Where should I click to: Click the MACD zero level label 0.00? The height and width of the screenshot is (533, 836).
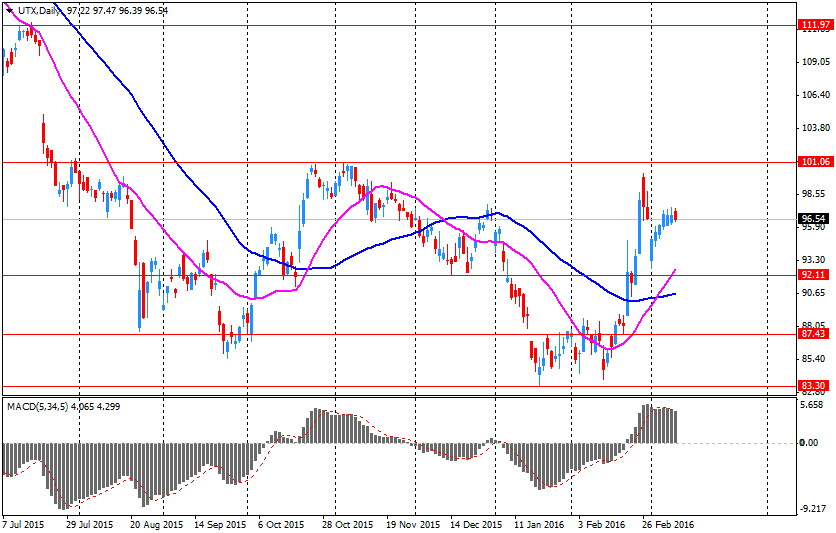tap(809, 443)
